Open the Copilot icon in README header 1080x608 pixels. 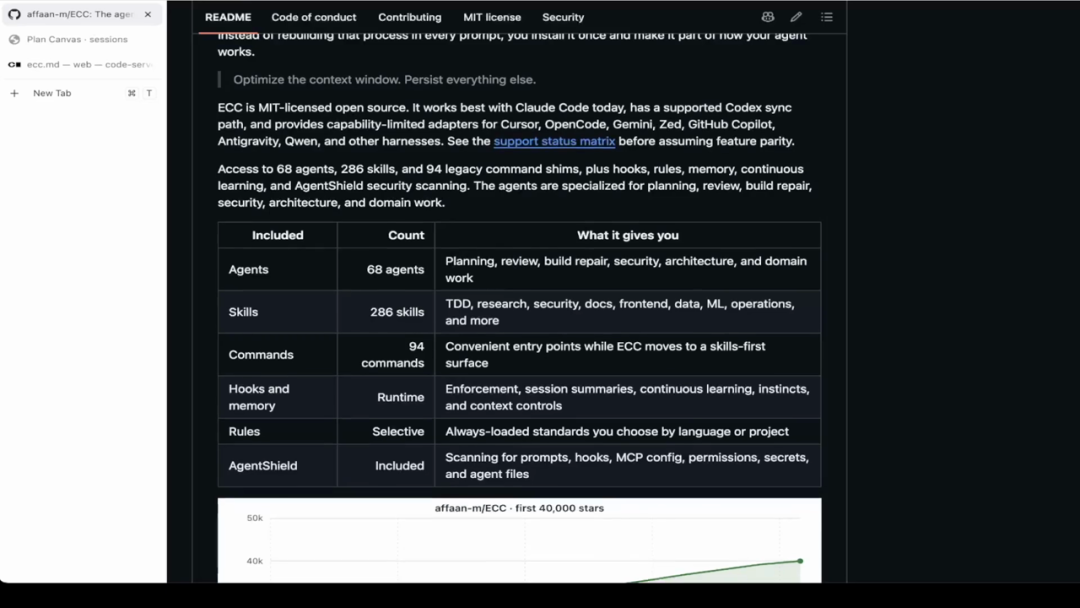767,17
